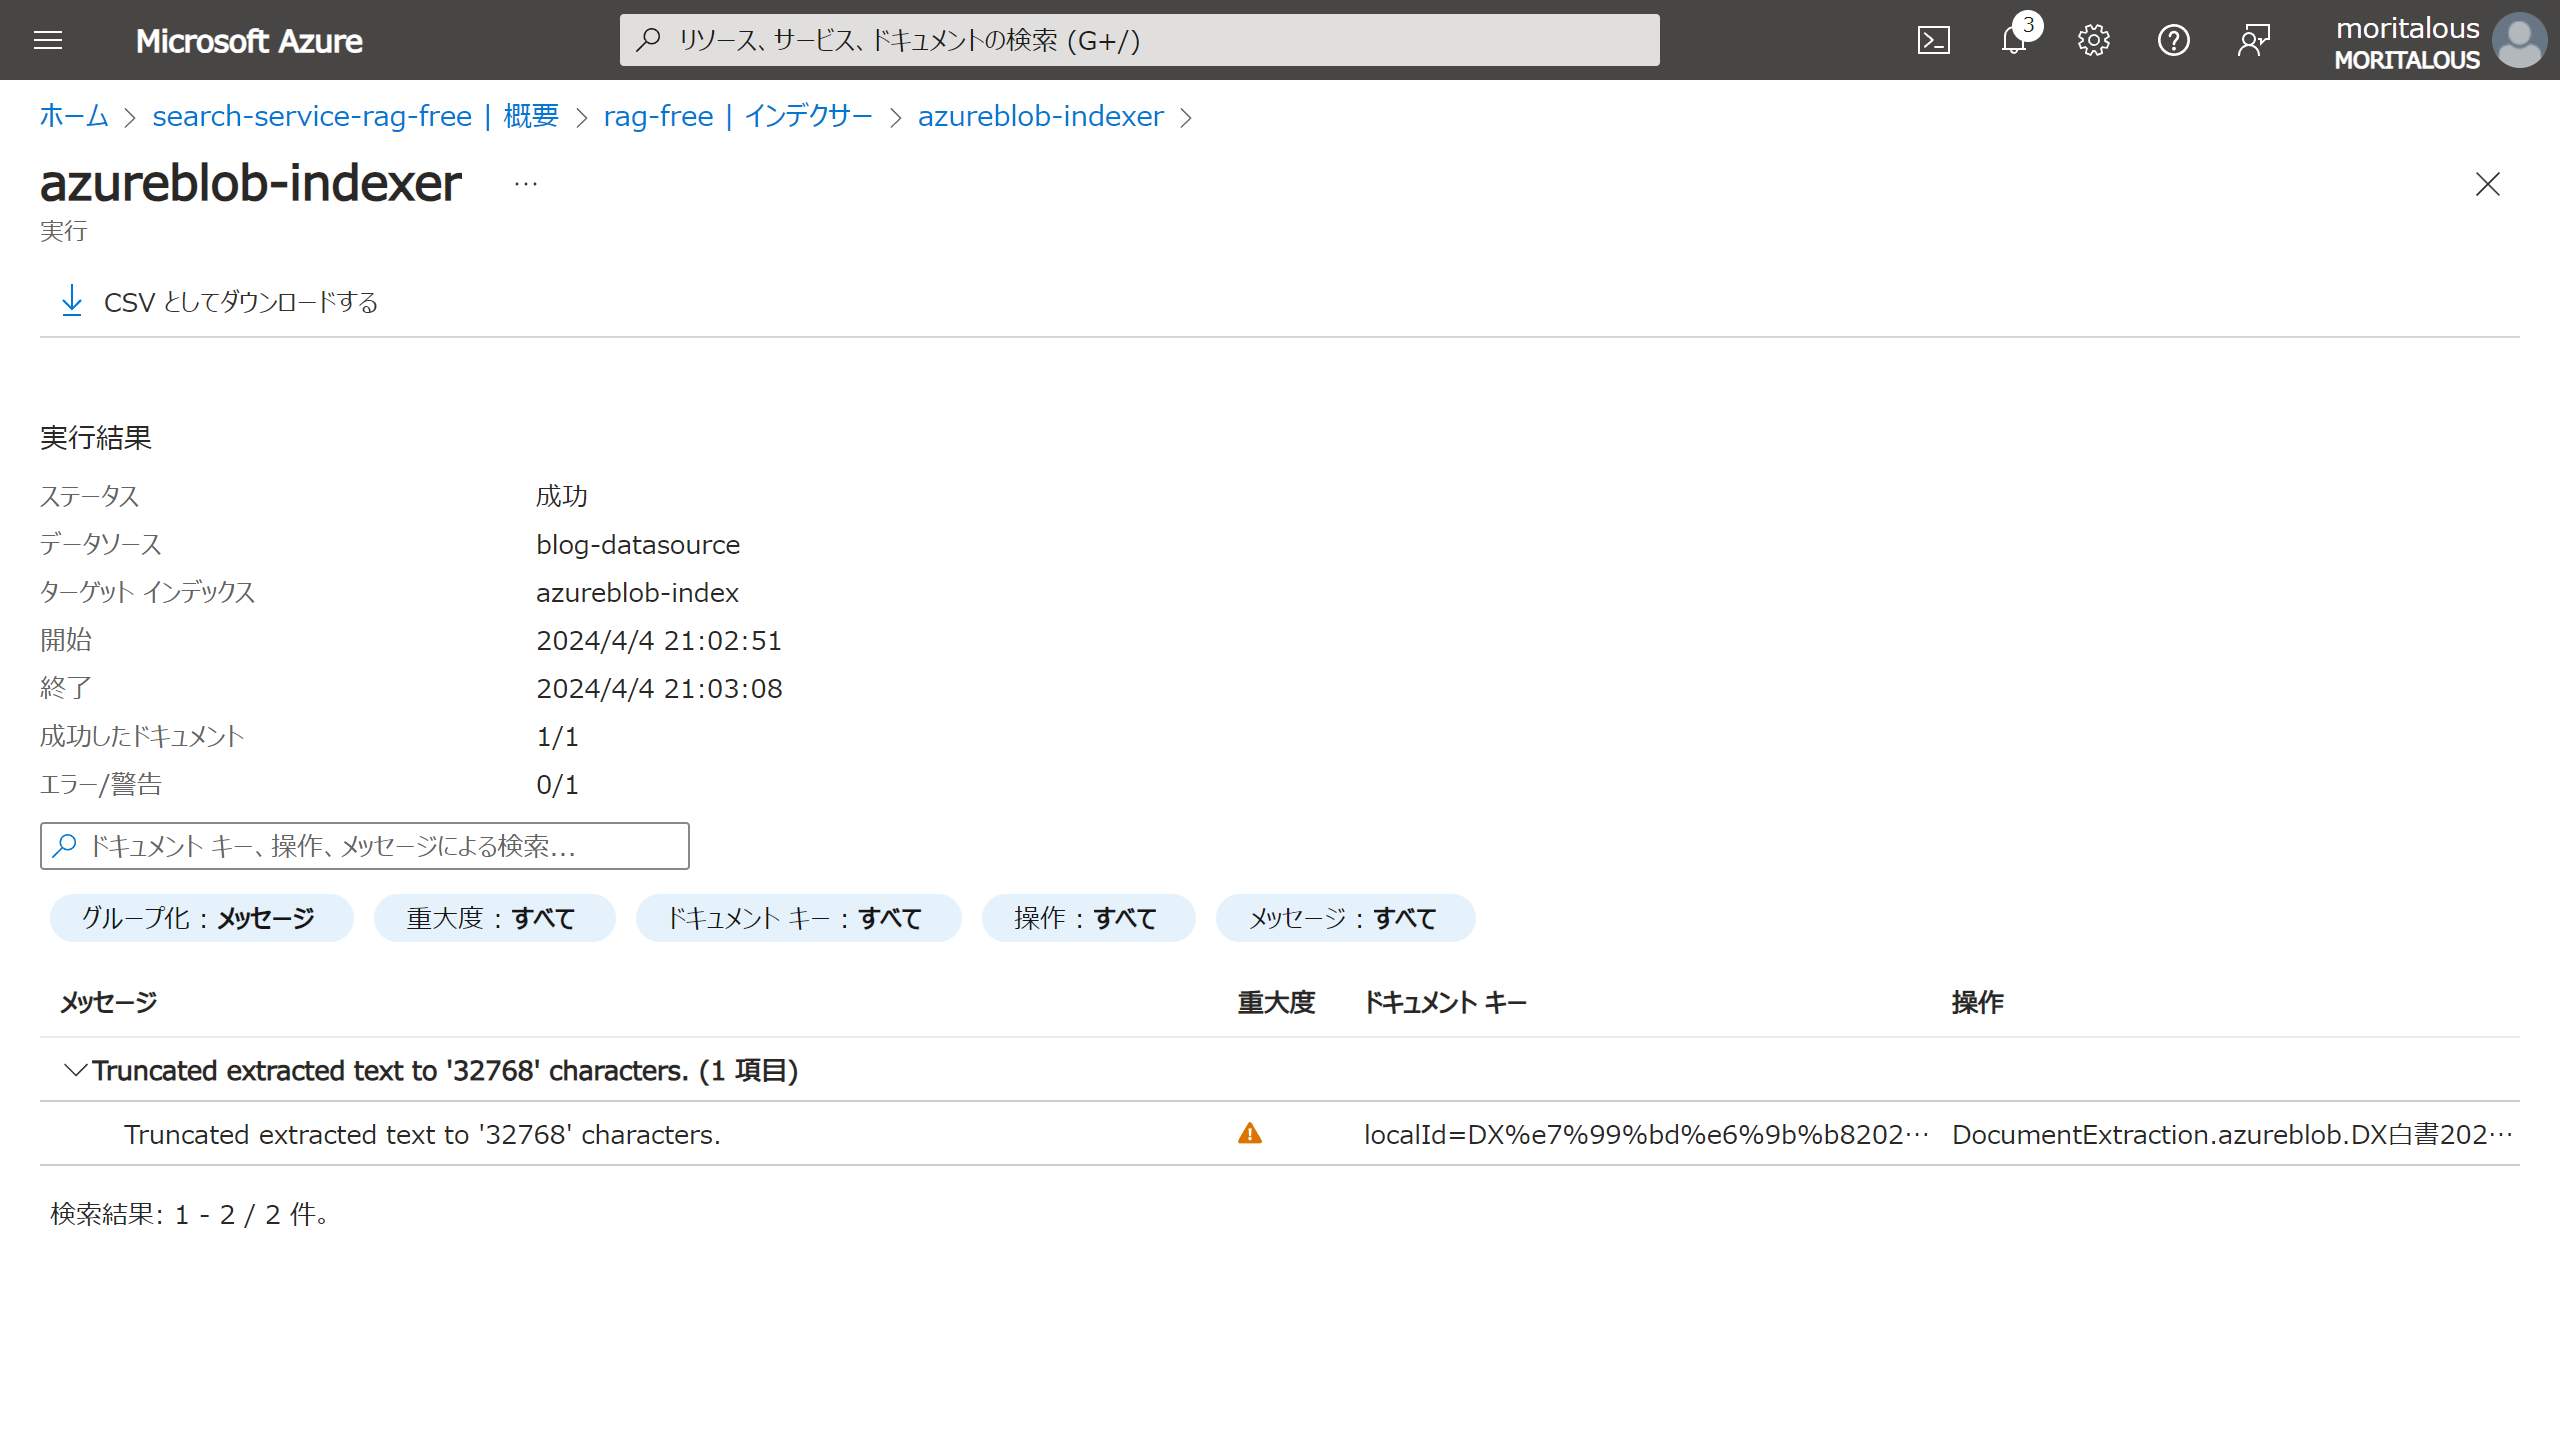Navigate to ホーム breadcrumb
This screenshot has width=2560, height=1440.
(72, 116)
